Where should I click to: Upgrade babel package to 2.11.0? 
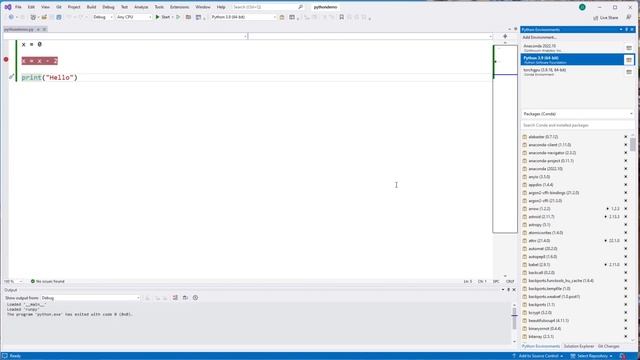(x=605, y=264)
